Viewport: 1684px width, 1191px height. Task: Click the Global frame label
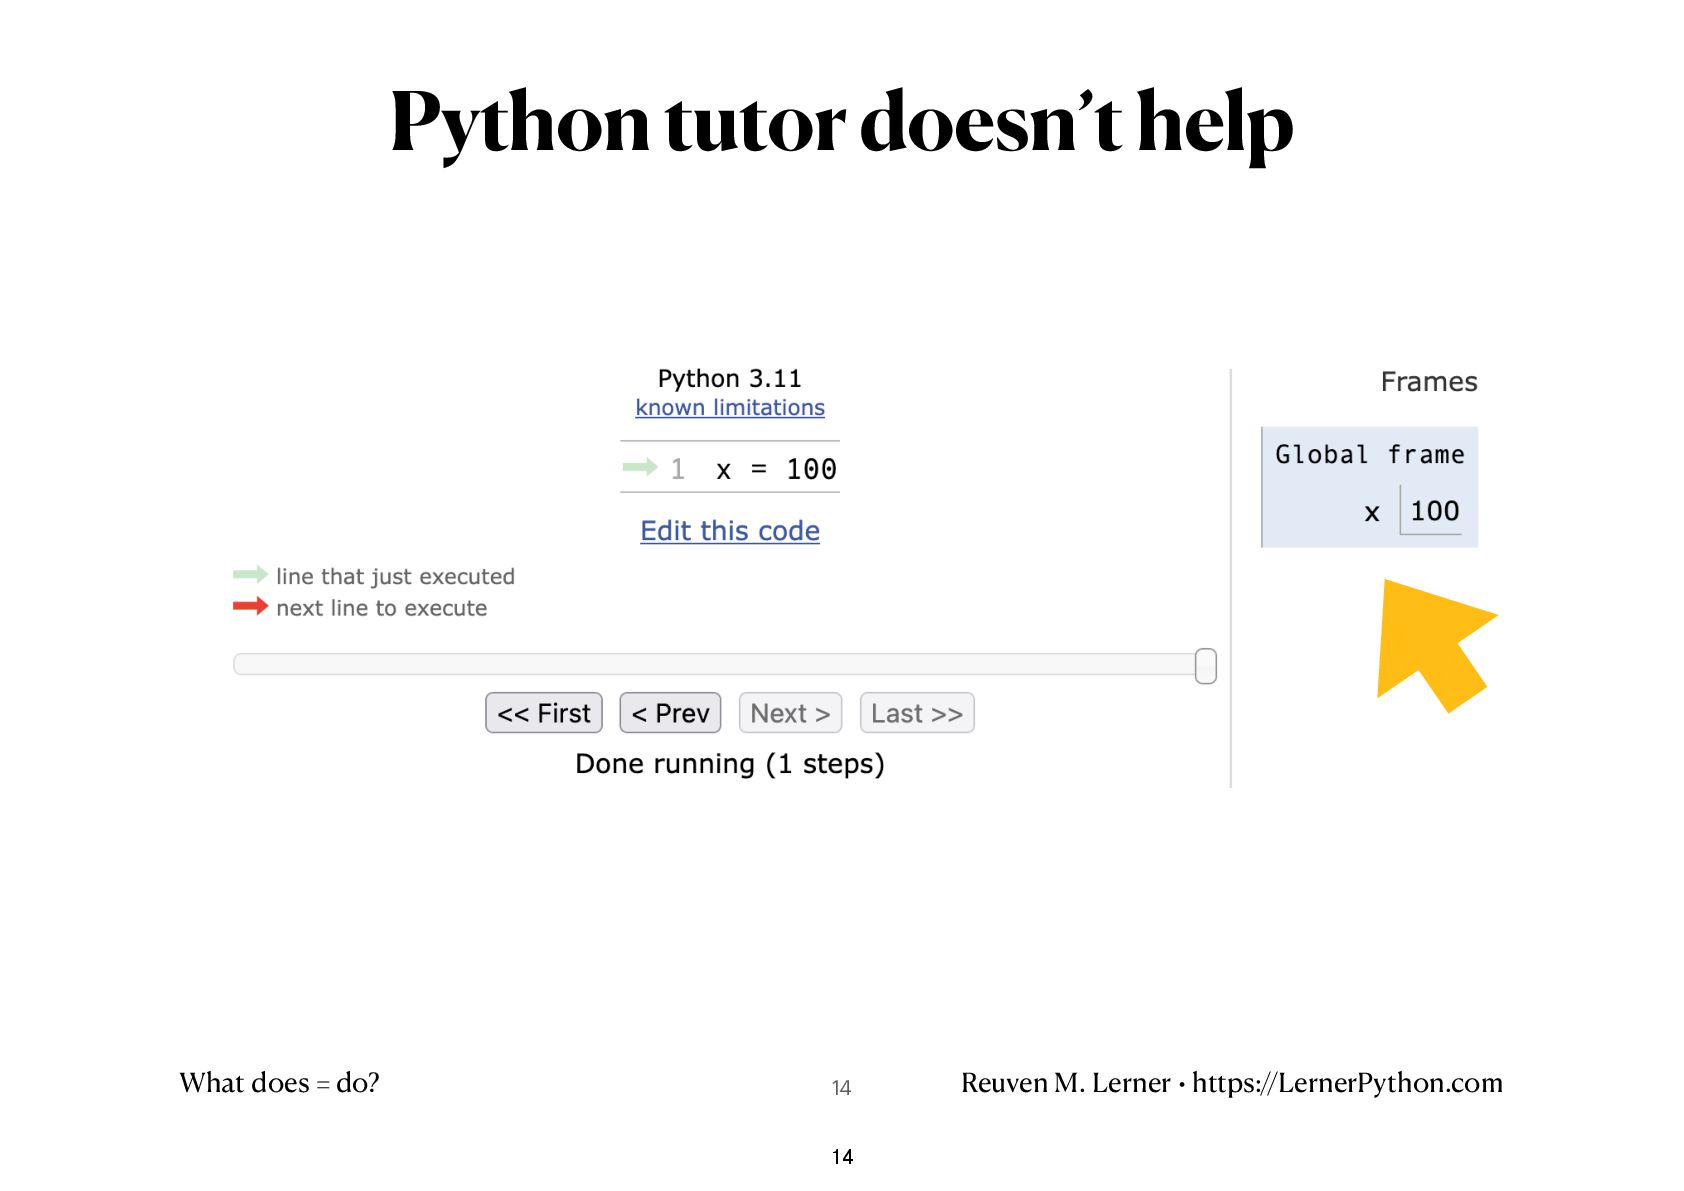[x=1370, y=455]
